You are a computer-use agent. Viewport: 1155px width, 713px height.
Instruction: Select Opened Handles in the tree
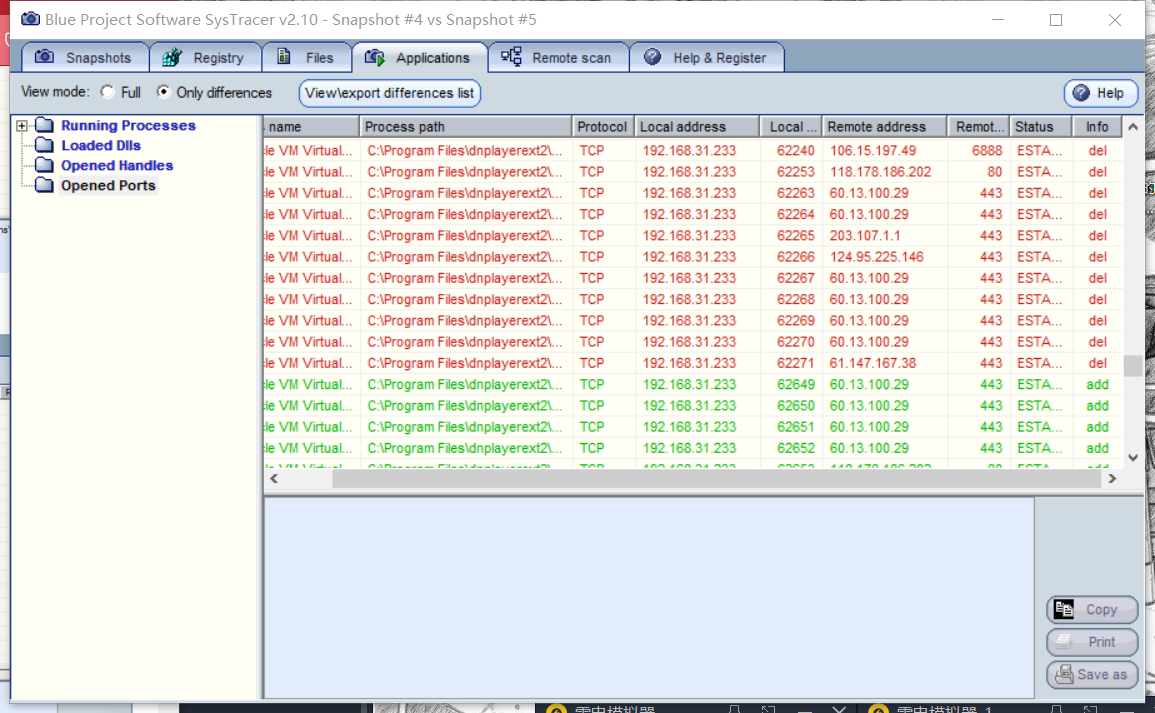coord(117,165)
